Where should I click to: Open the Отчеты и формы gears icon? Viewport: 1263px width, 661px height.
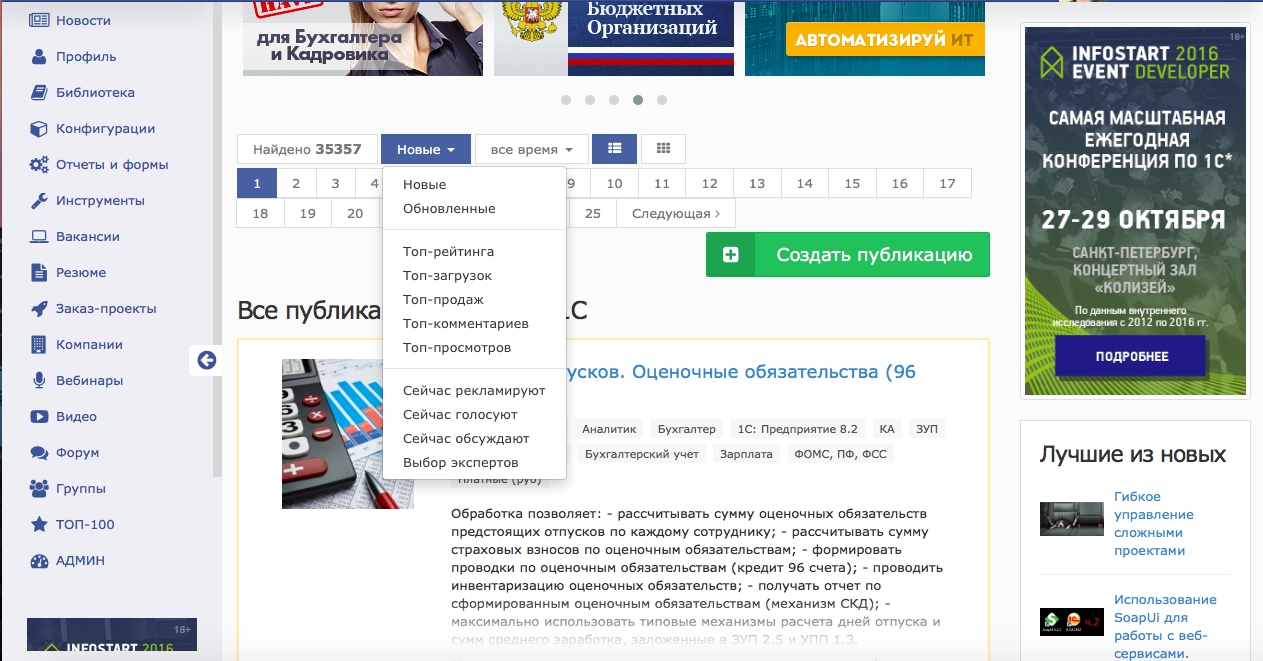pyautogui.click(x=39, y=164)
